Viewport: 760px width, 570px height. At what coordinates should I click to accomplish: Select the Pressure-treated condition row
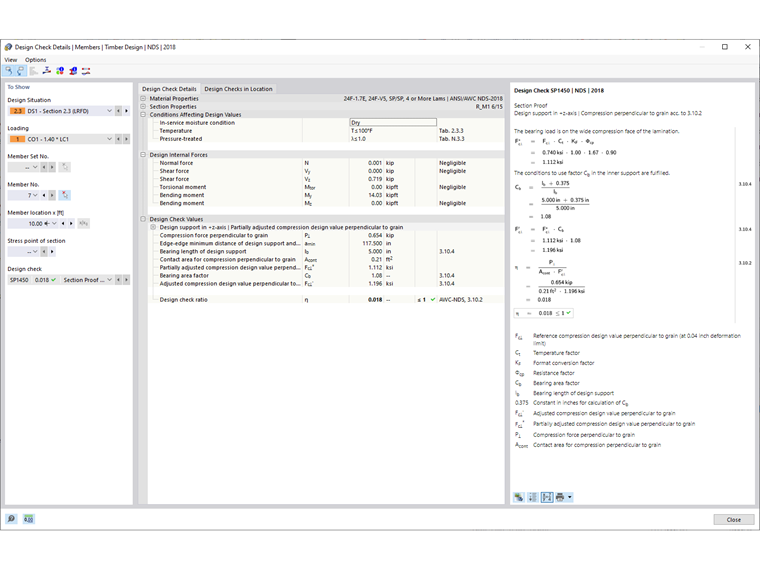[x=326, y=139]
